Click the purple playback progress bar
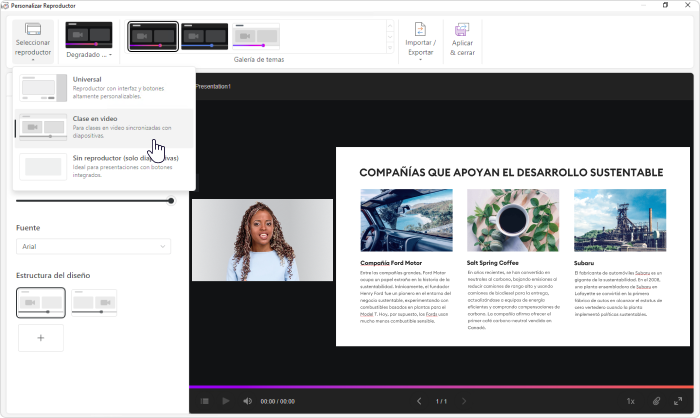This screenshot has width=700, height=418. click(441, 387)
